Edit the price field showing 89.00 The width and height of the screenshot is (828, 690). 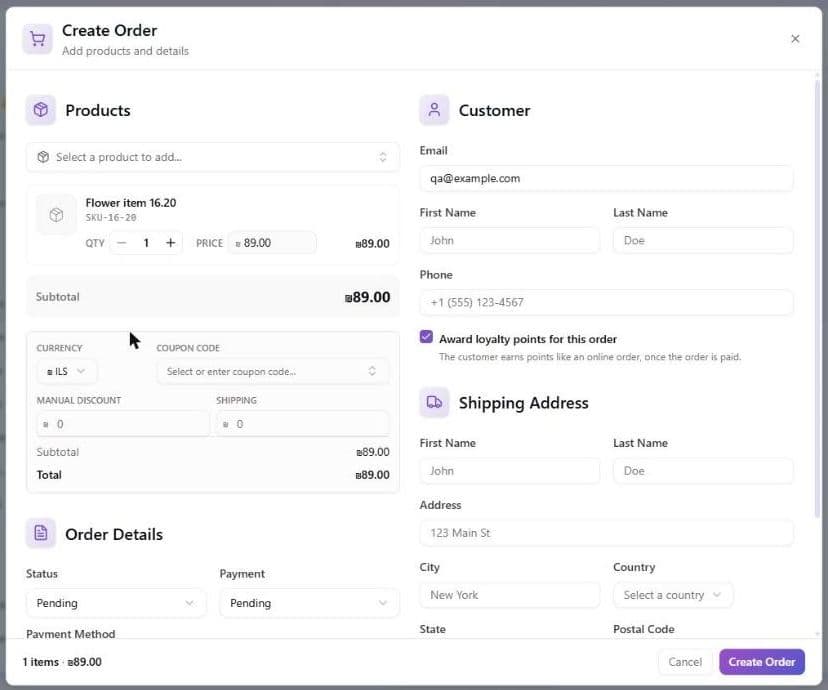272,243
